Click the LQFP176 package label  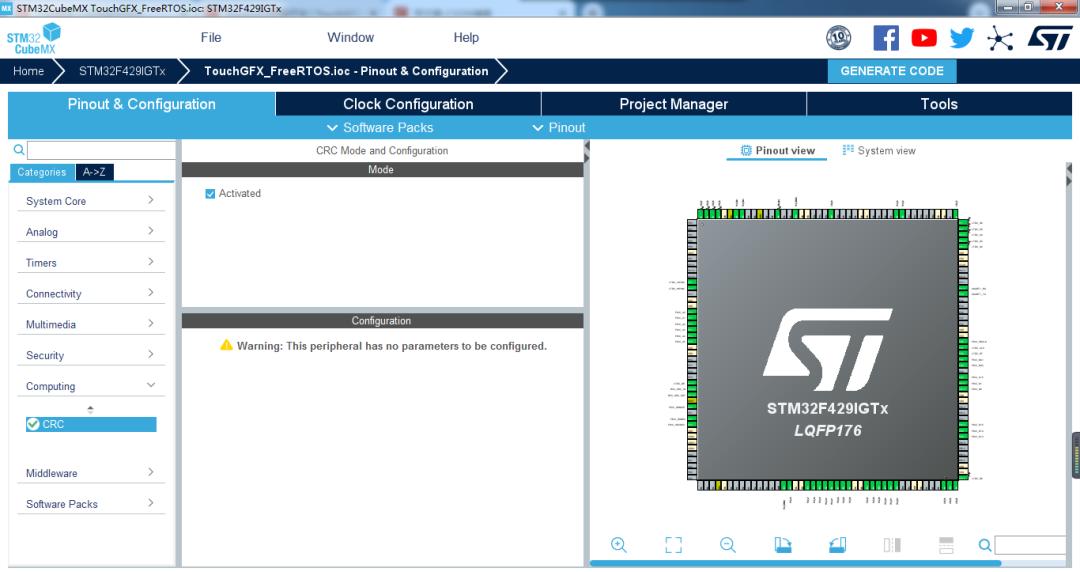(x=827, y=431)
